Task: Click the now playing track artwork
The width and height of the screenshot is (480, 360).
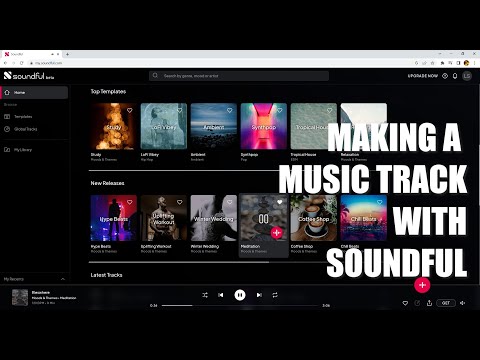Action: coord(20,297)
